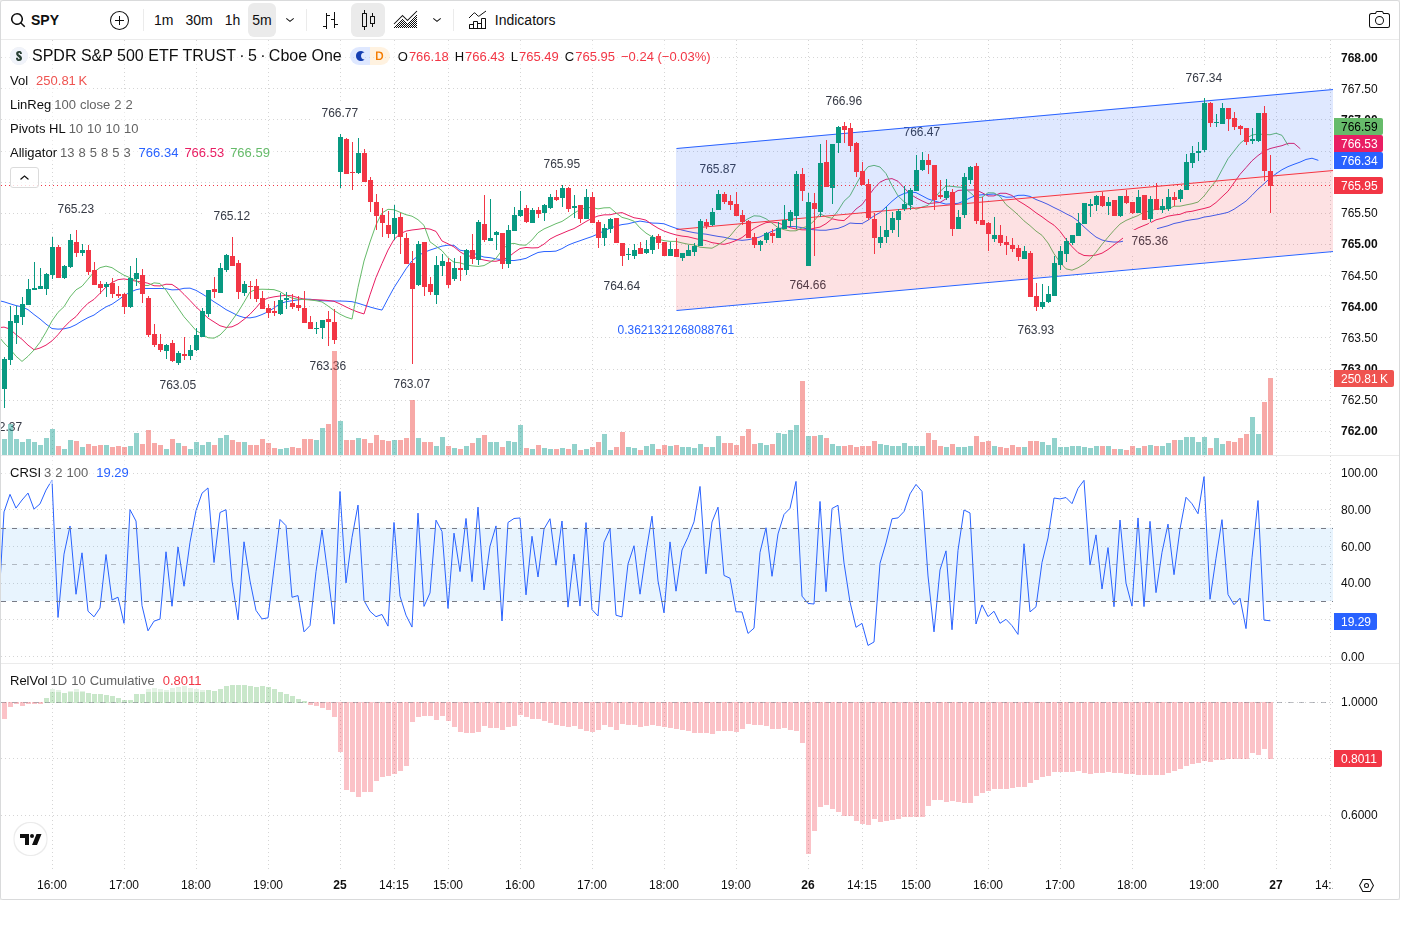This screenshot has height=950, width=1420.
Task: Click the 27 date marker on time axis
Action: pos(1276,885)
